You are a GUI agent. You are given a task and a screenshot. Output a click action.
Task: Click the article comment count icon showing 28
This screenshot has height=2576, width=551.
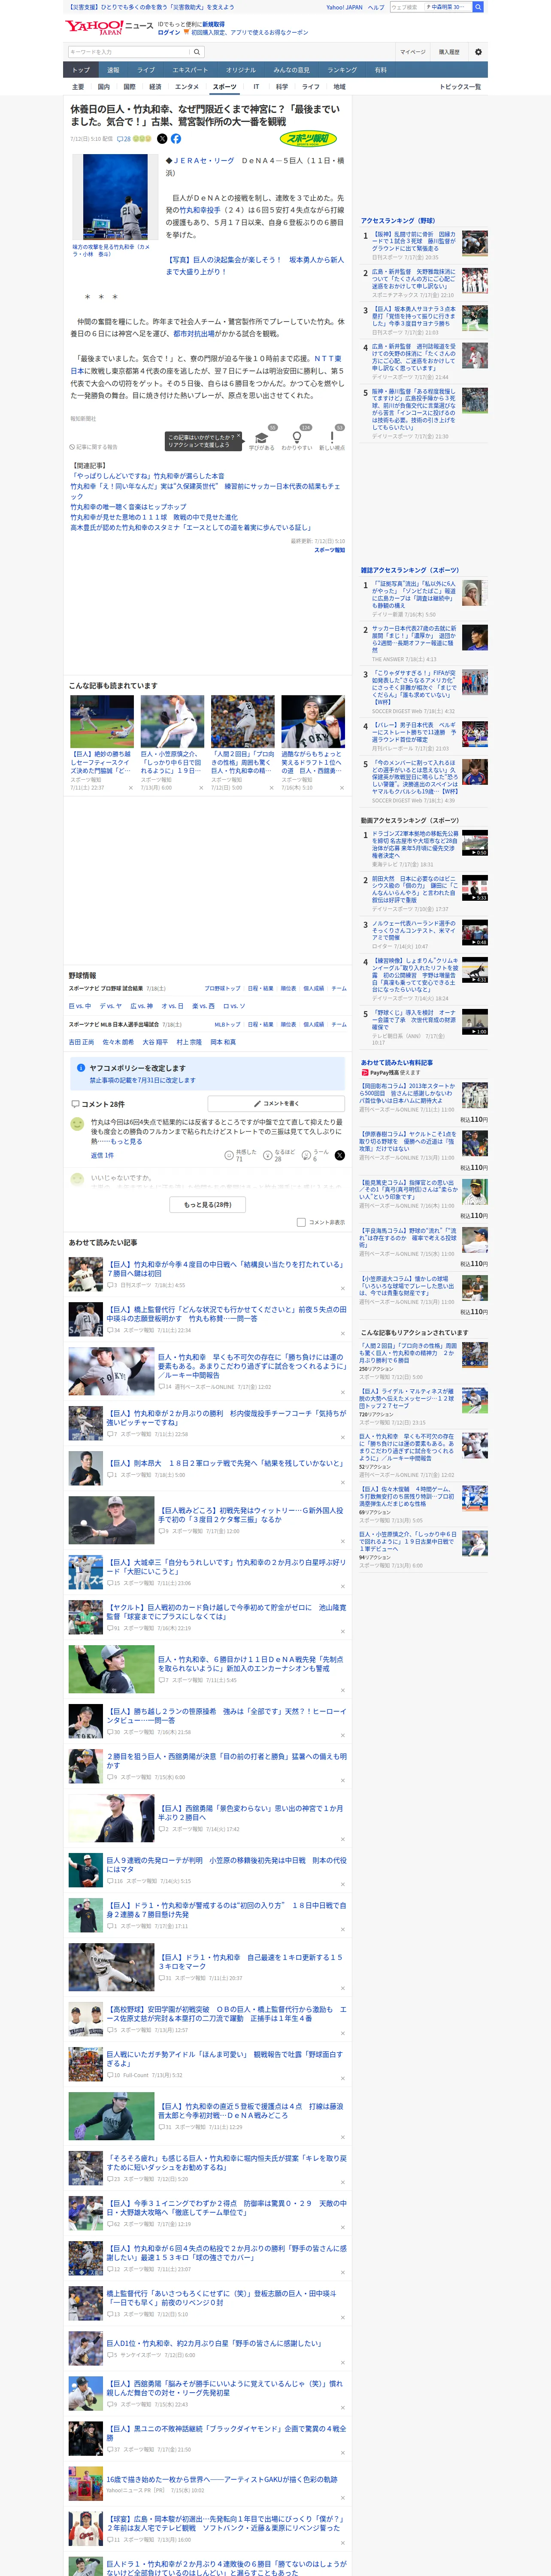coord(124,139)
